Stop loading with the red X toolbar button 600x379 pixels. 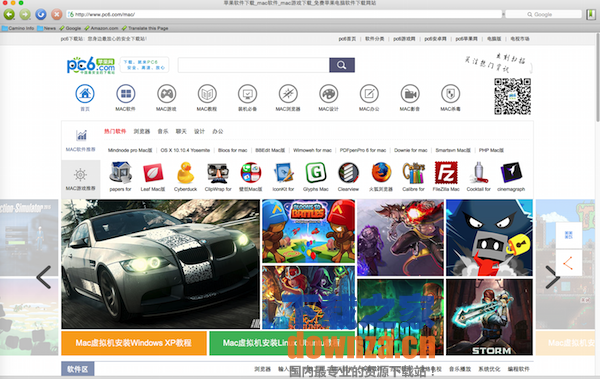coord(57,15)
